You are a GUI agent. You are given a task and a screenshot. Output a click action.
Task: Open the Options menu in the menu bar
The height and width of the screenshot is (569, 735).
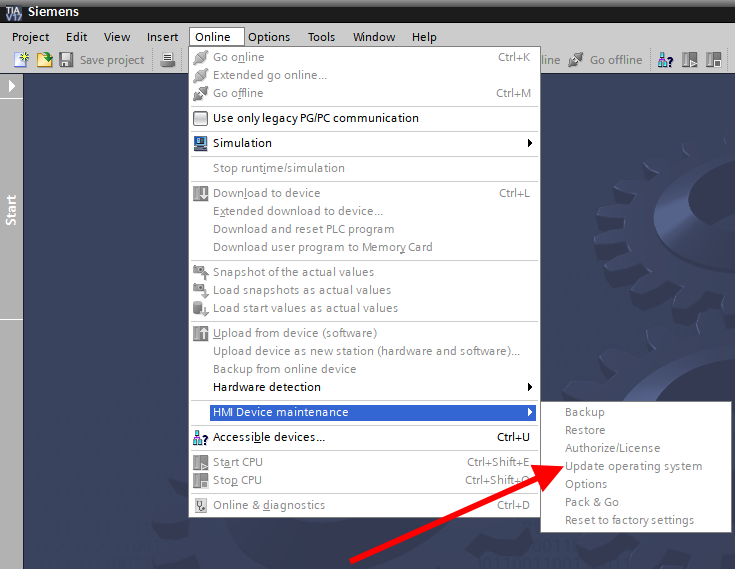[269, 37]
